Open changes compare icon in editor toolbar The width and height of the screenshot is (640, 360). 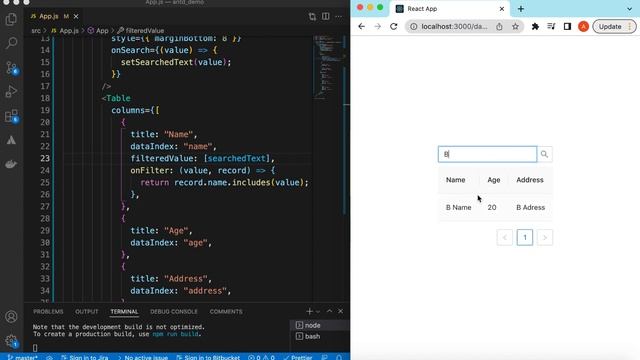[x=312, y=16]
